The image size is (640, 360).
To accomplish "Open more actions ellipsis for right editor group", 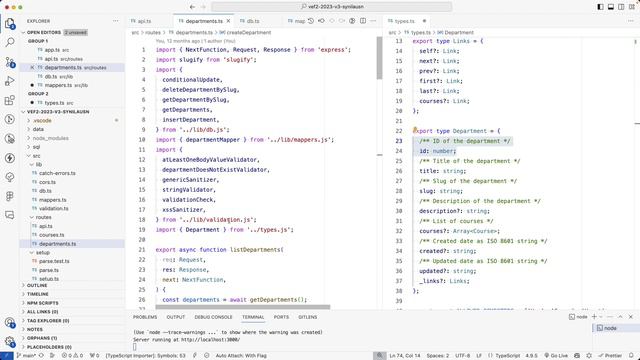I will click(631, 21).
